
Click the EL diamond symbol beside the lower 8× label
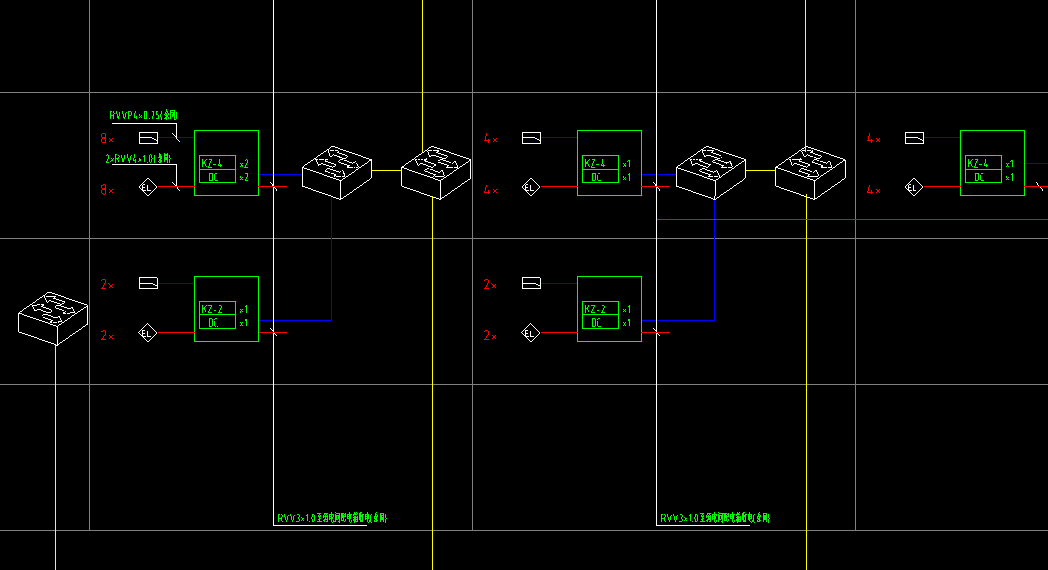tap(147, 187)
